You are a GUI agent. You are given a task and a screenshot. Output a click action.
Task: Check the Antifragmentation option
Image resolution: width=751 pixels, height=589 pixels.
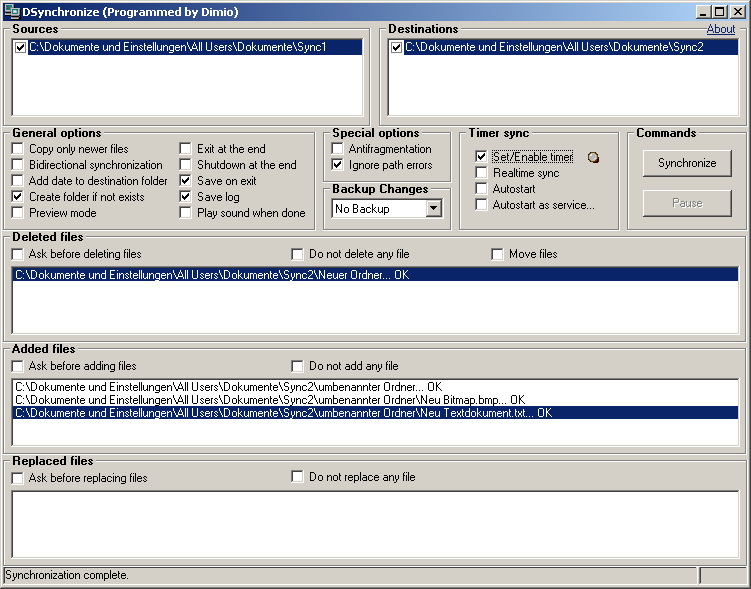pyautogui.click(x=338, y=149)
